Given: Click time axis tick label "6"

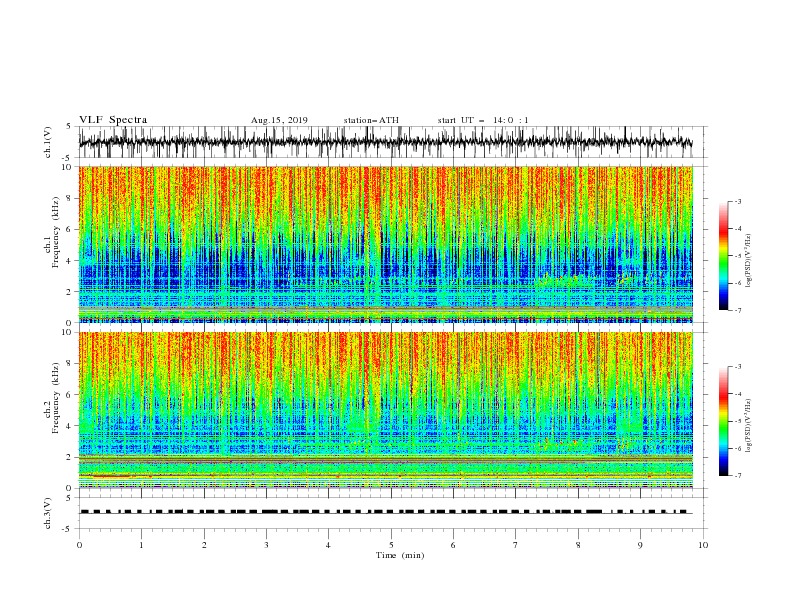Looking at the screenshot, I should click(453, 545).
